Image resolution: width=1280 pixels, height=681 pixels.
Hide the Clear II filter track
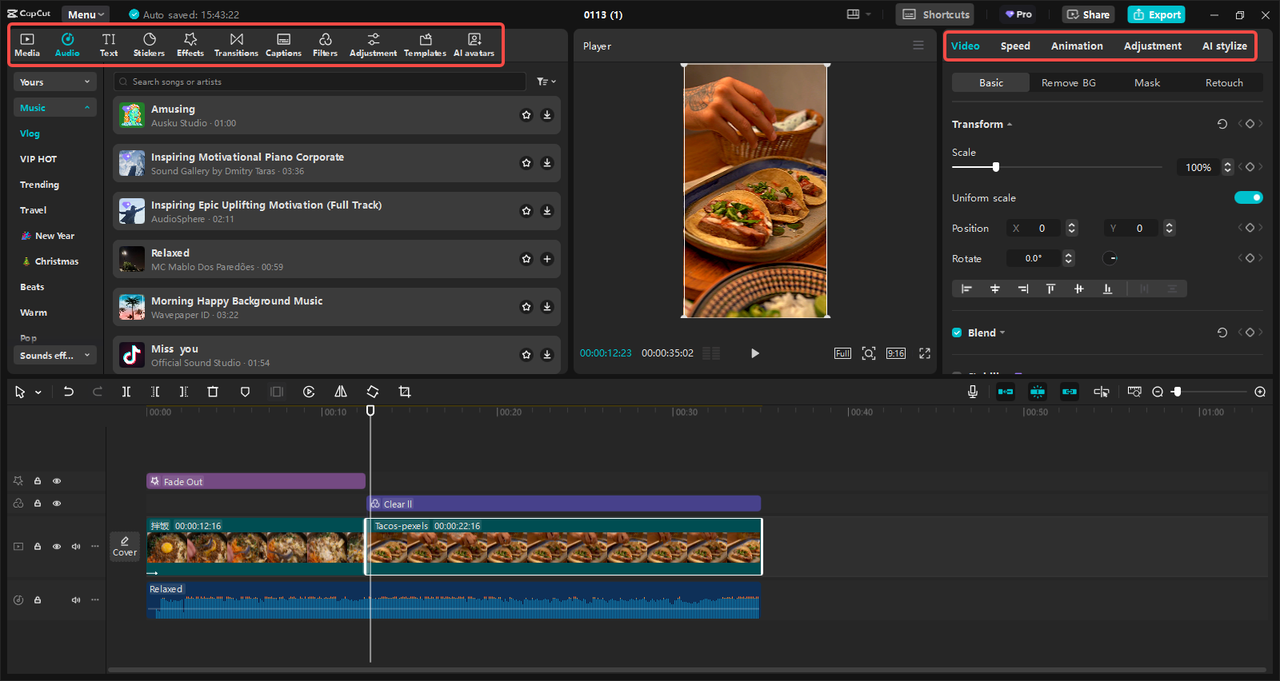pos(57,503)
